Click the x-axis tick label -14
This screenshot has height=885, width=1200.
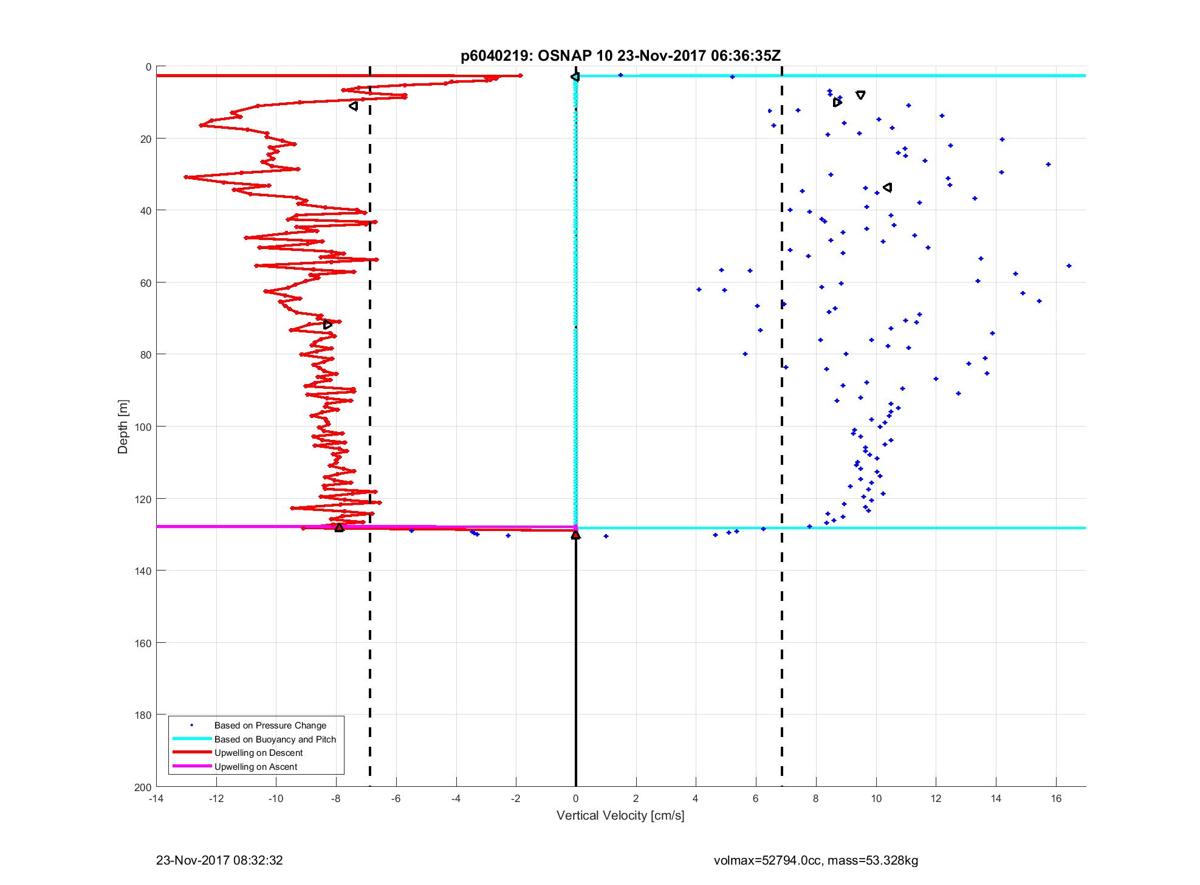156,798
